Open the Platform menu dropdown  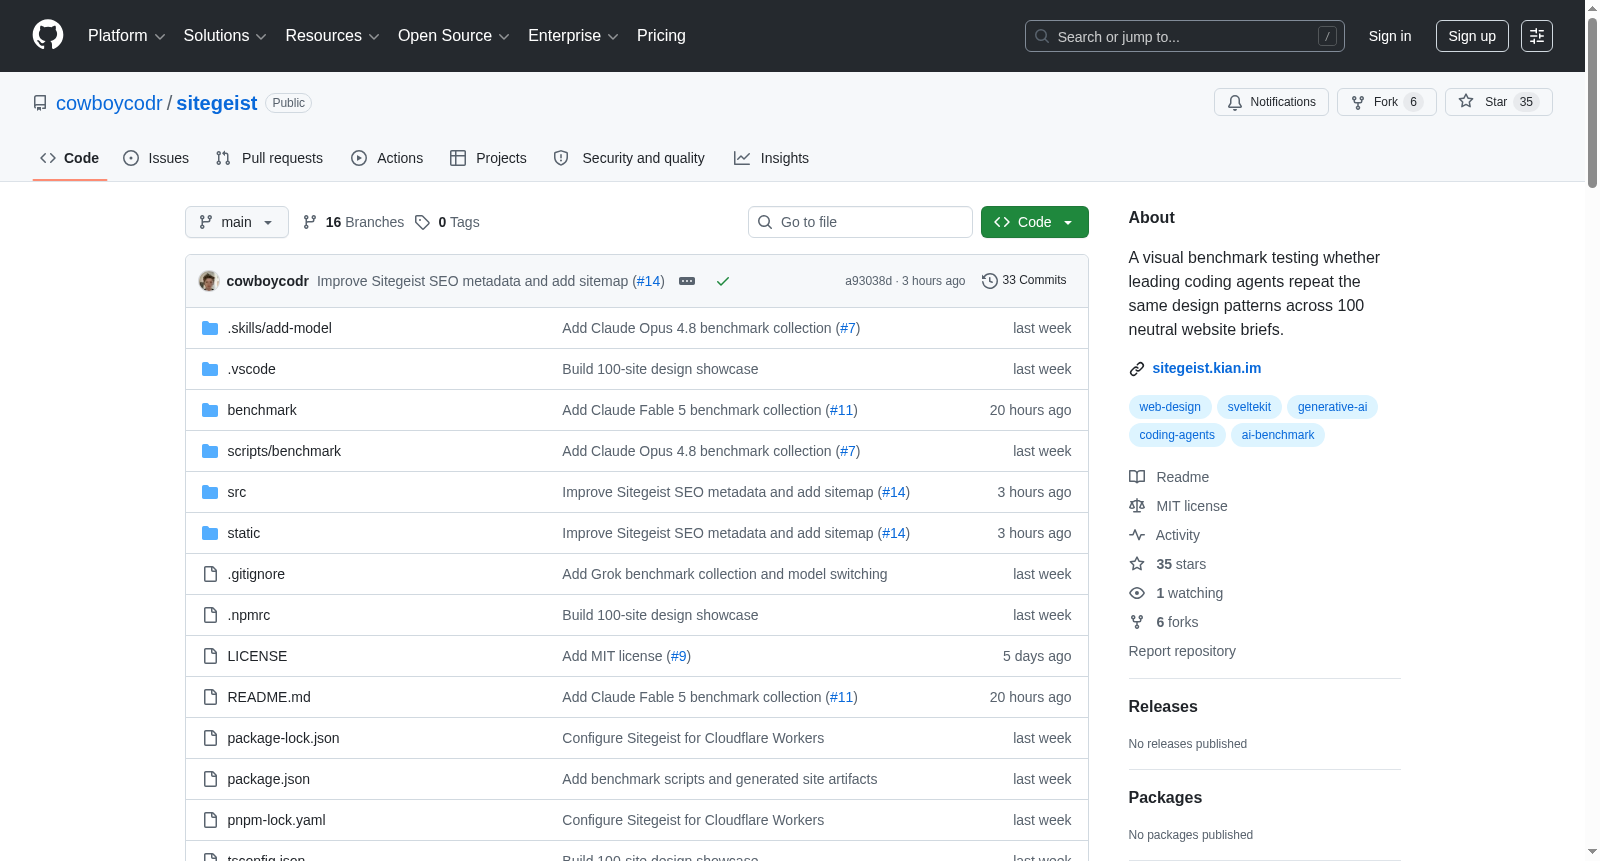pos(127,36)
